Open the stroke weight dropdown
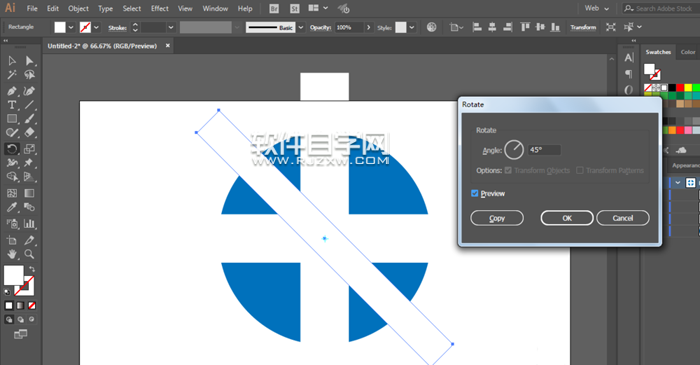Image resolution: width=700 pixels, height=365 pixels. coord(171,27)
